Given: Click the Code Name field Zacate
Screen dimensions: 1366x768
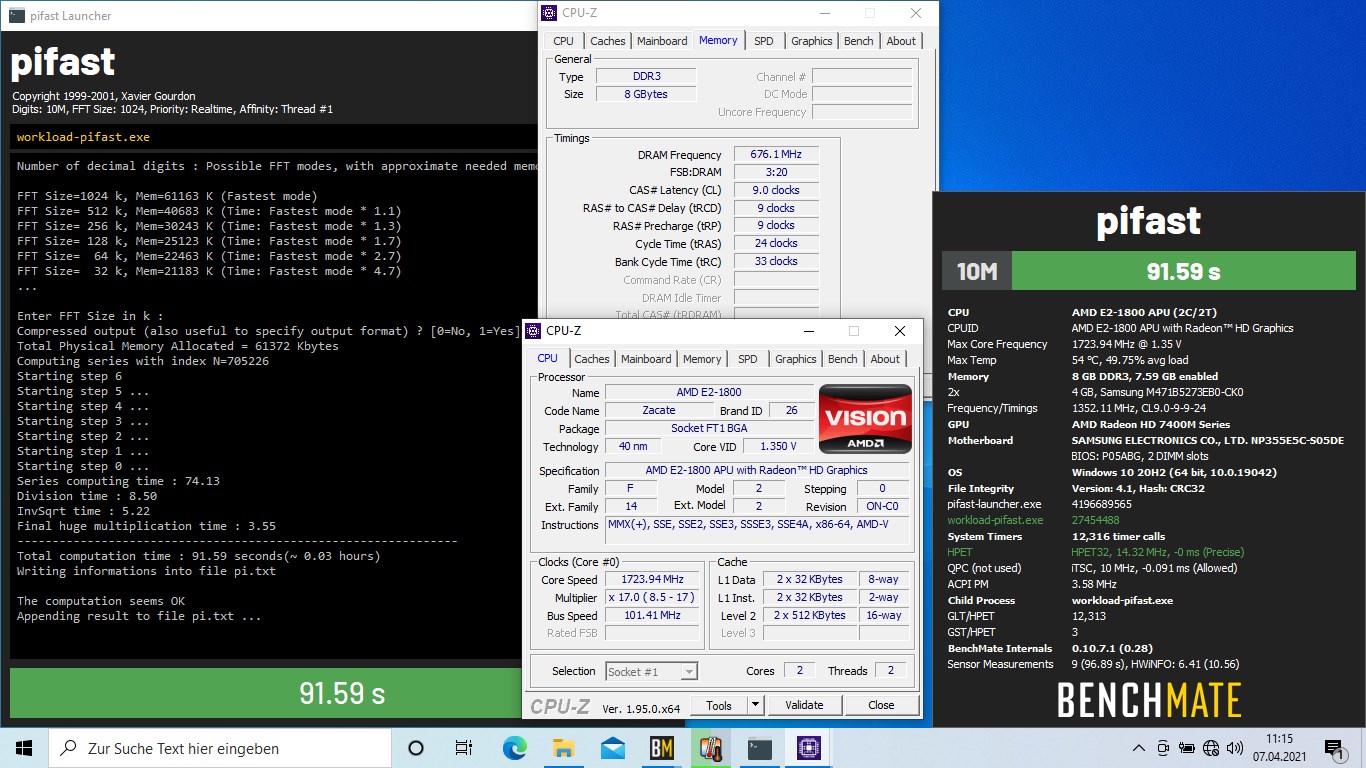Looking at the screenshot, I should (658, 410).
